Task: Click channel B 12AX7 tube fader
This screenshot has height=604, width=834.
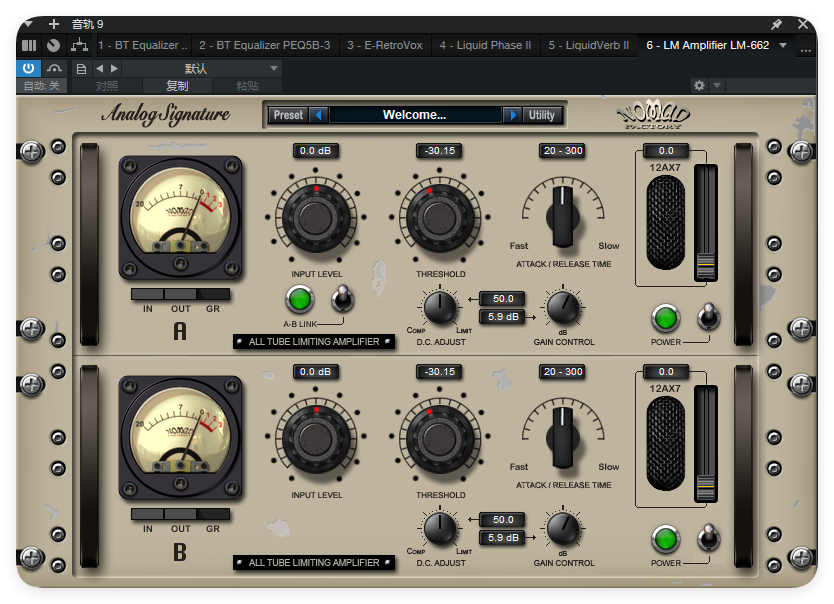Action: (706, 487)
